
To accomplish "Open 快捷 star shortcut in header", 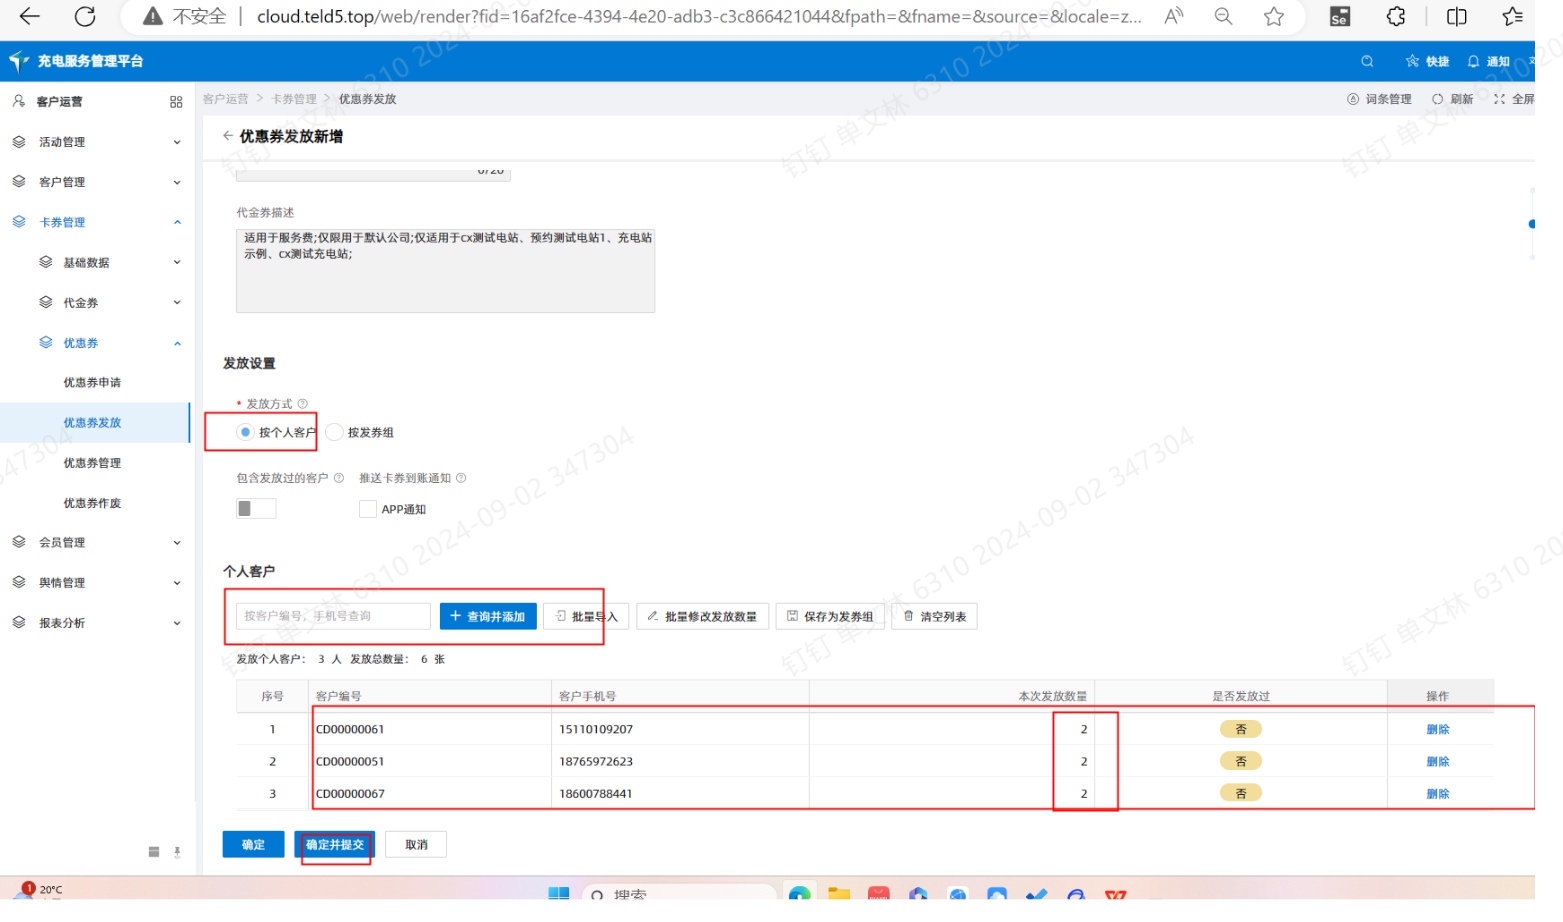I will point(1427,61).
